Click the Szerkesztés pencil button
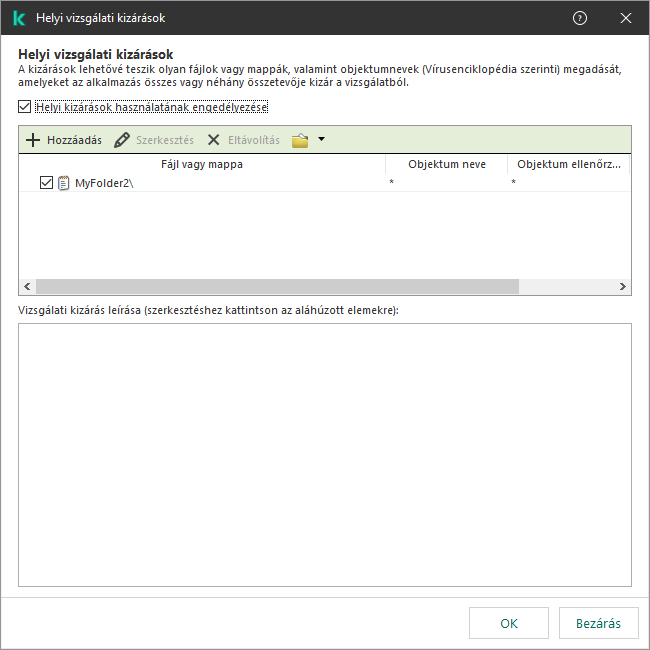Image resolution: width=650 pixels, height=650 pixels. pos(154,140)
